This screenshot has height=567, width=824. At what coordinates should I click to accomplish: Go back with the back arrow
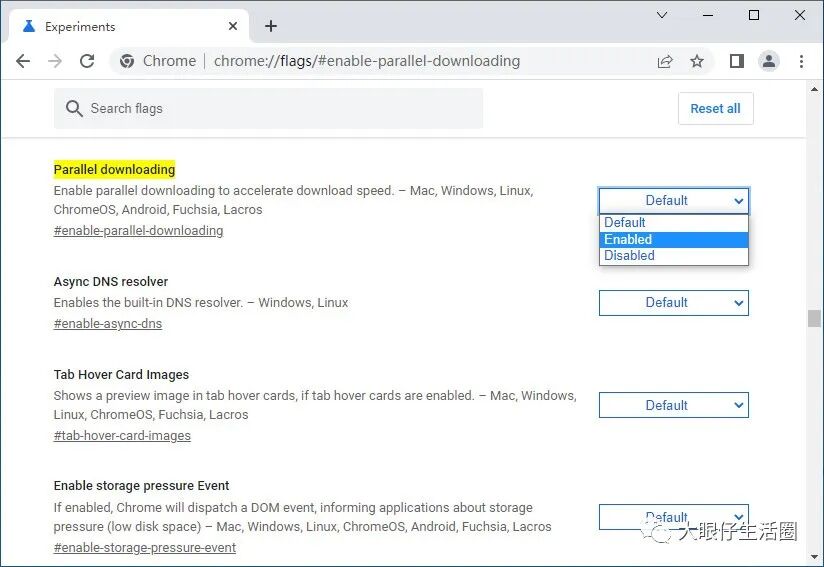pyautogui.click(x=23, y=61)
